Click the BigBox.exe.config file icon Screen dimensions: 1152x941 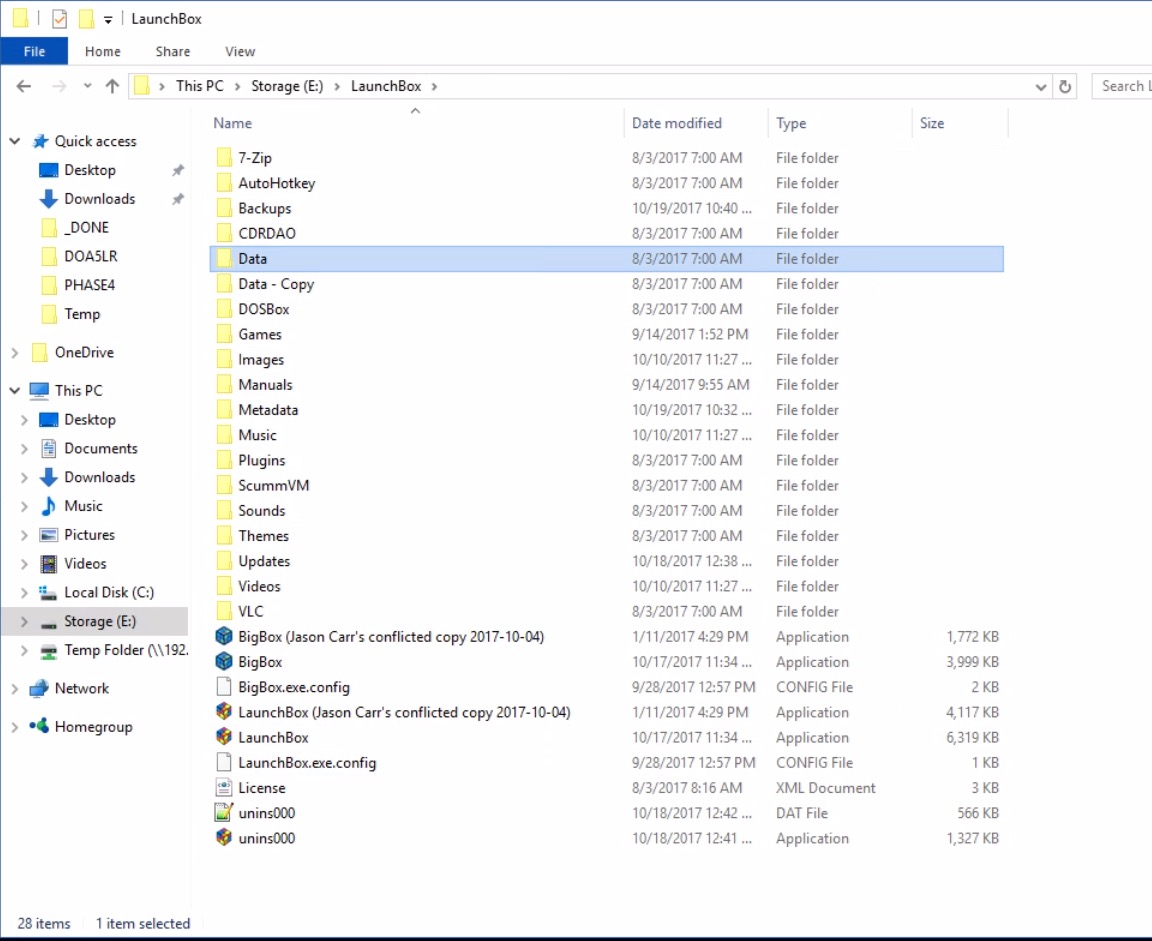(224, 687)
